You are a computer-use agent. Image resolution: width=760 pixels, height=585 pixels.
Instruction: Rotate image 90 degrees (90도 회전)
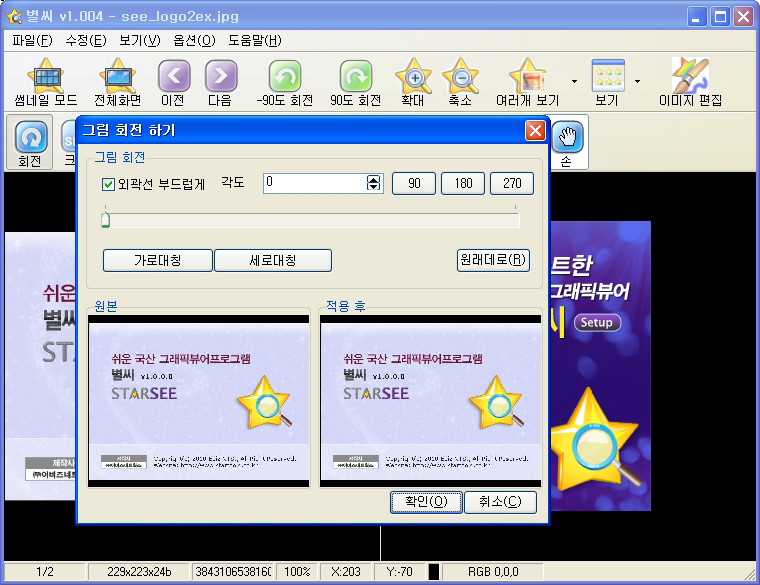(x=355, y=82)
